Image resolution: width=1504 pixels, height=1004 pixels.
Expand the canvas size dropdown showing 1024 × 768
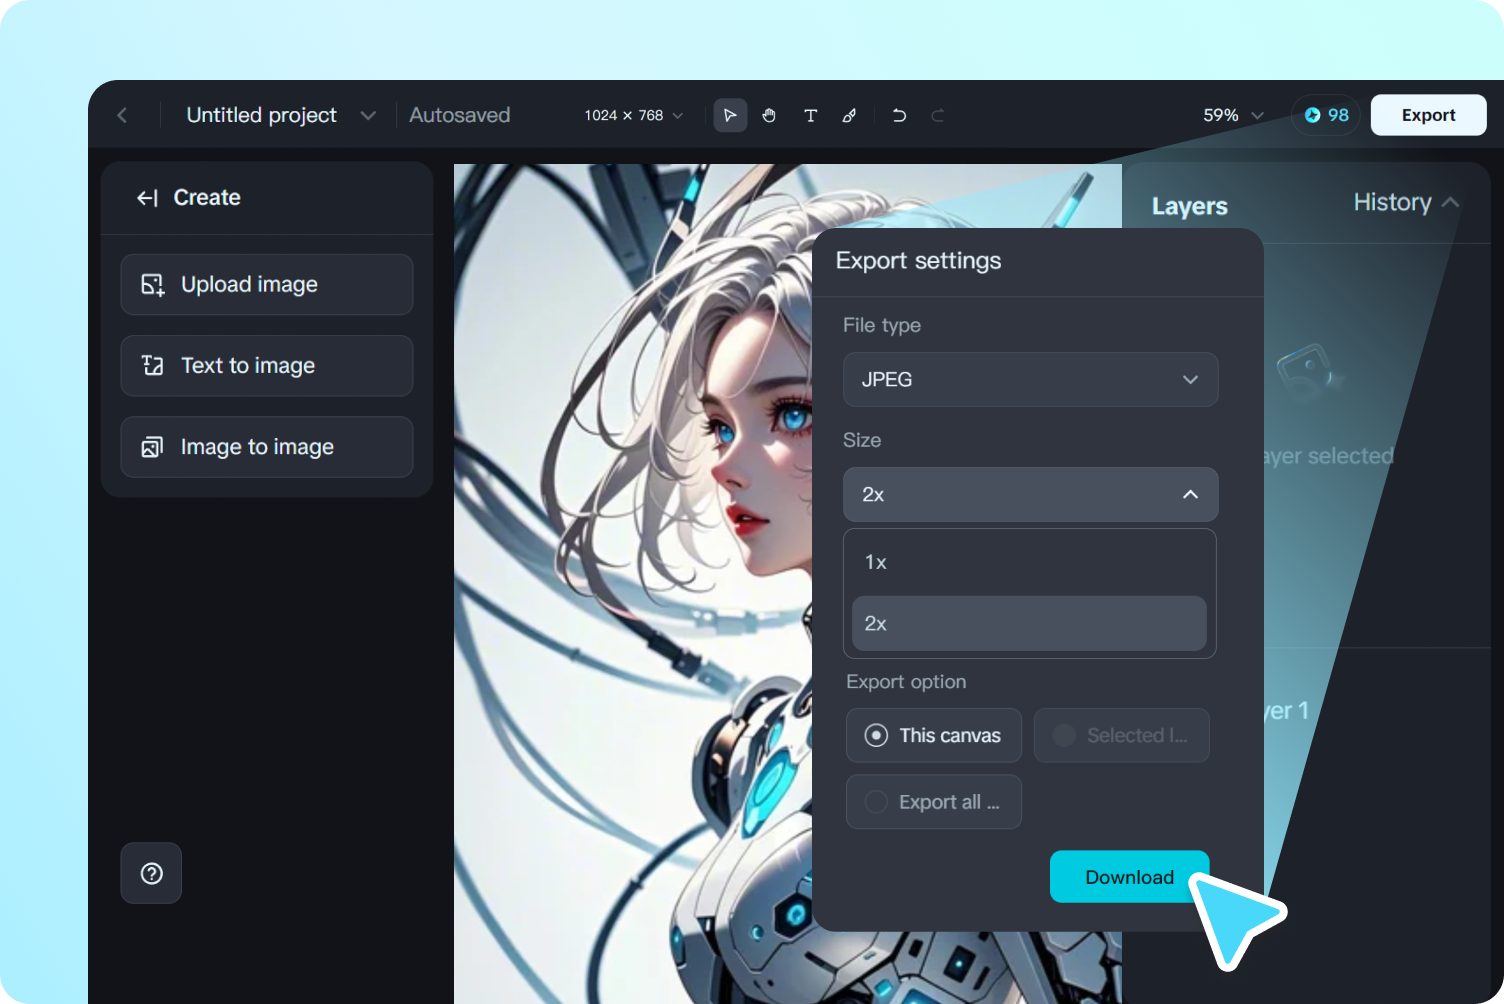631,115
